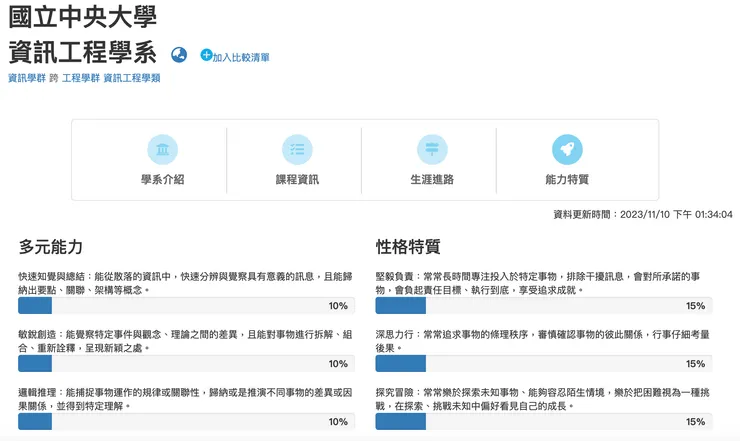The width and height of the screenshot is (740, 441).
Task: Click the 國立中央大學 heading
Action: pyautogui.click(x=83, y=17)
